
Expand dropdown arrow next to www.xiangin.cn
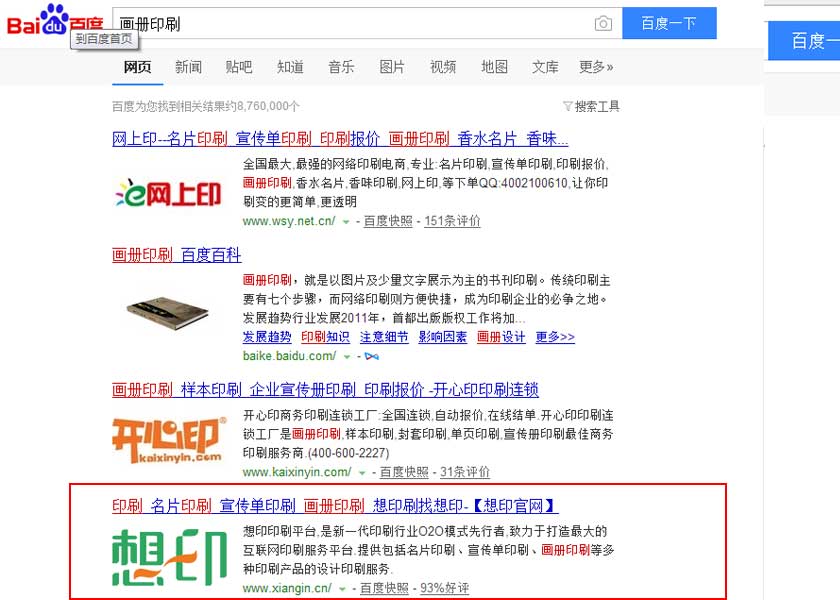pyautogui.click(x=342, y=589)
